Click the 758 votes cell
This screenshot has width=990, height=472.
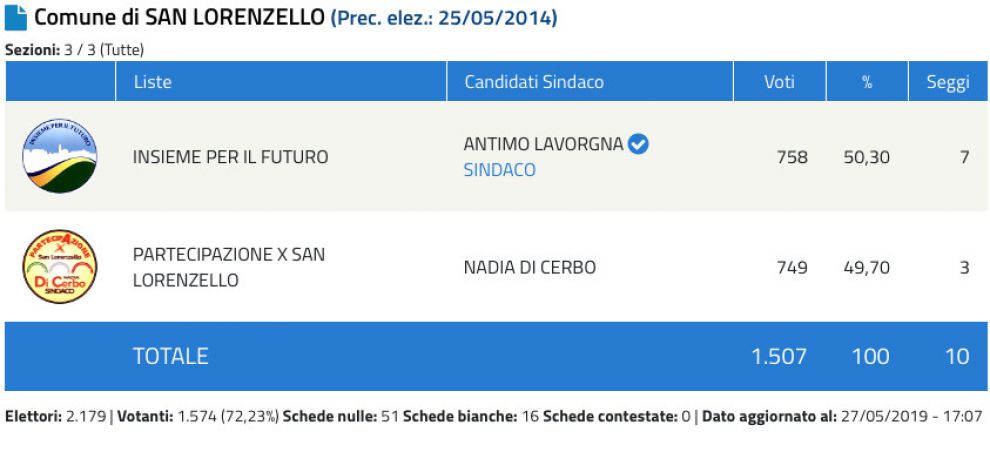pyautogui.click(x=792, y=157)
